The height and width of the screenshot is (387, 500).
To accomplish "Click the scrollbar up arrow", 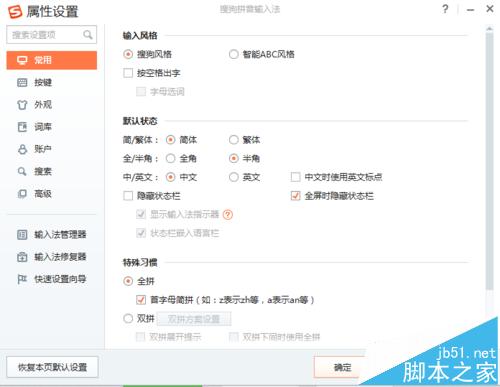I will click(489, 29).
